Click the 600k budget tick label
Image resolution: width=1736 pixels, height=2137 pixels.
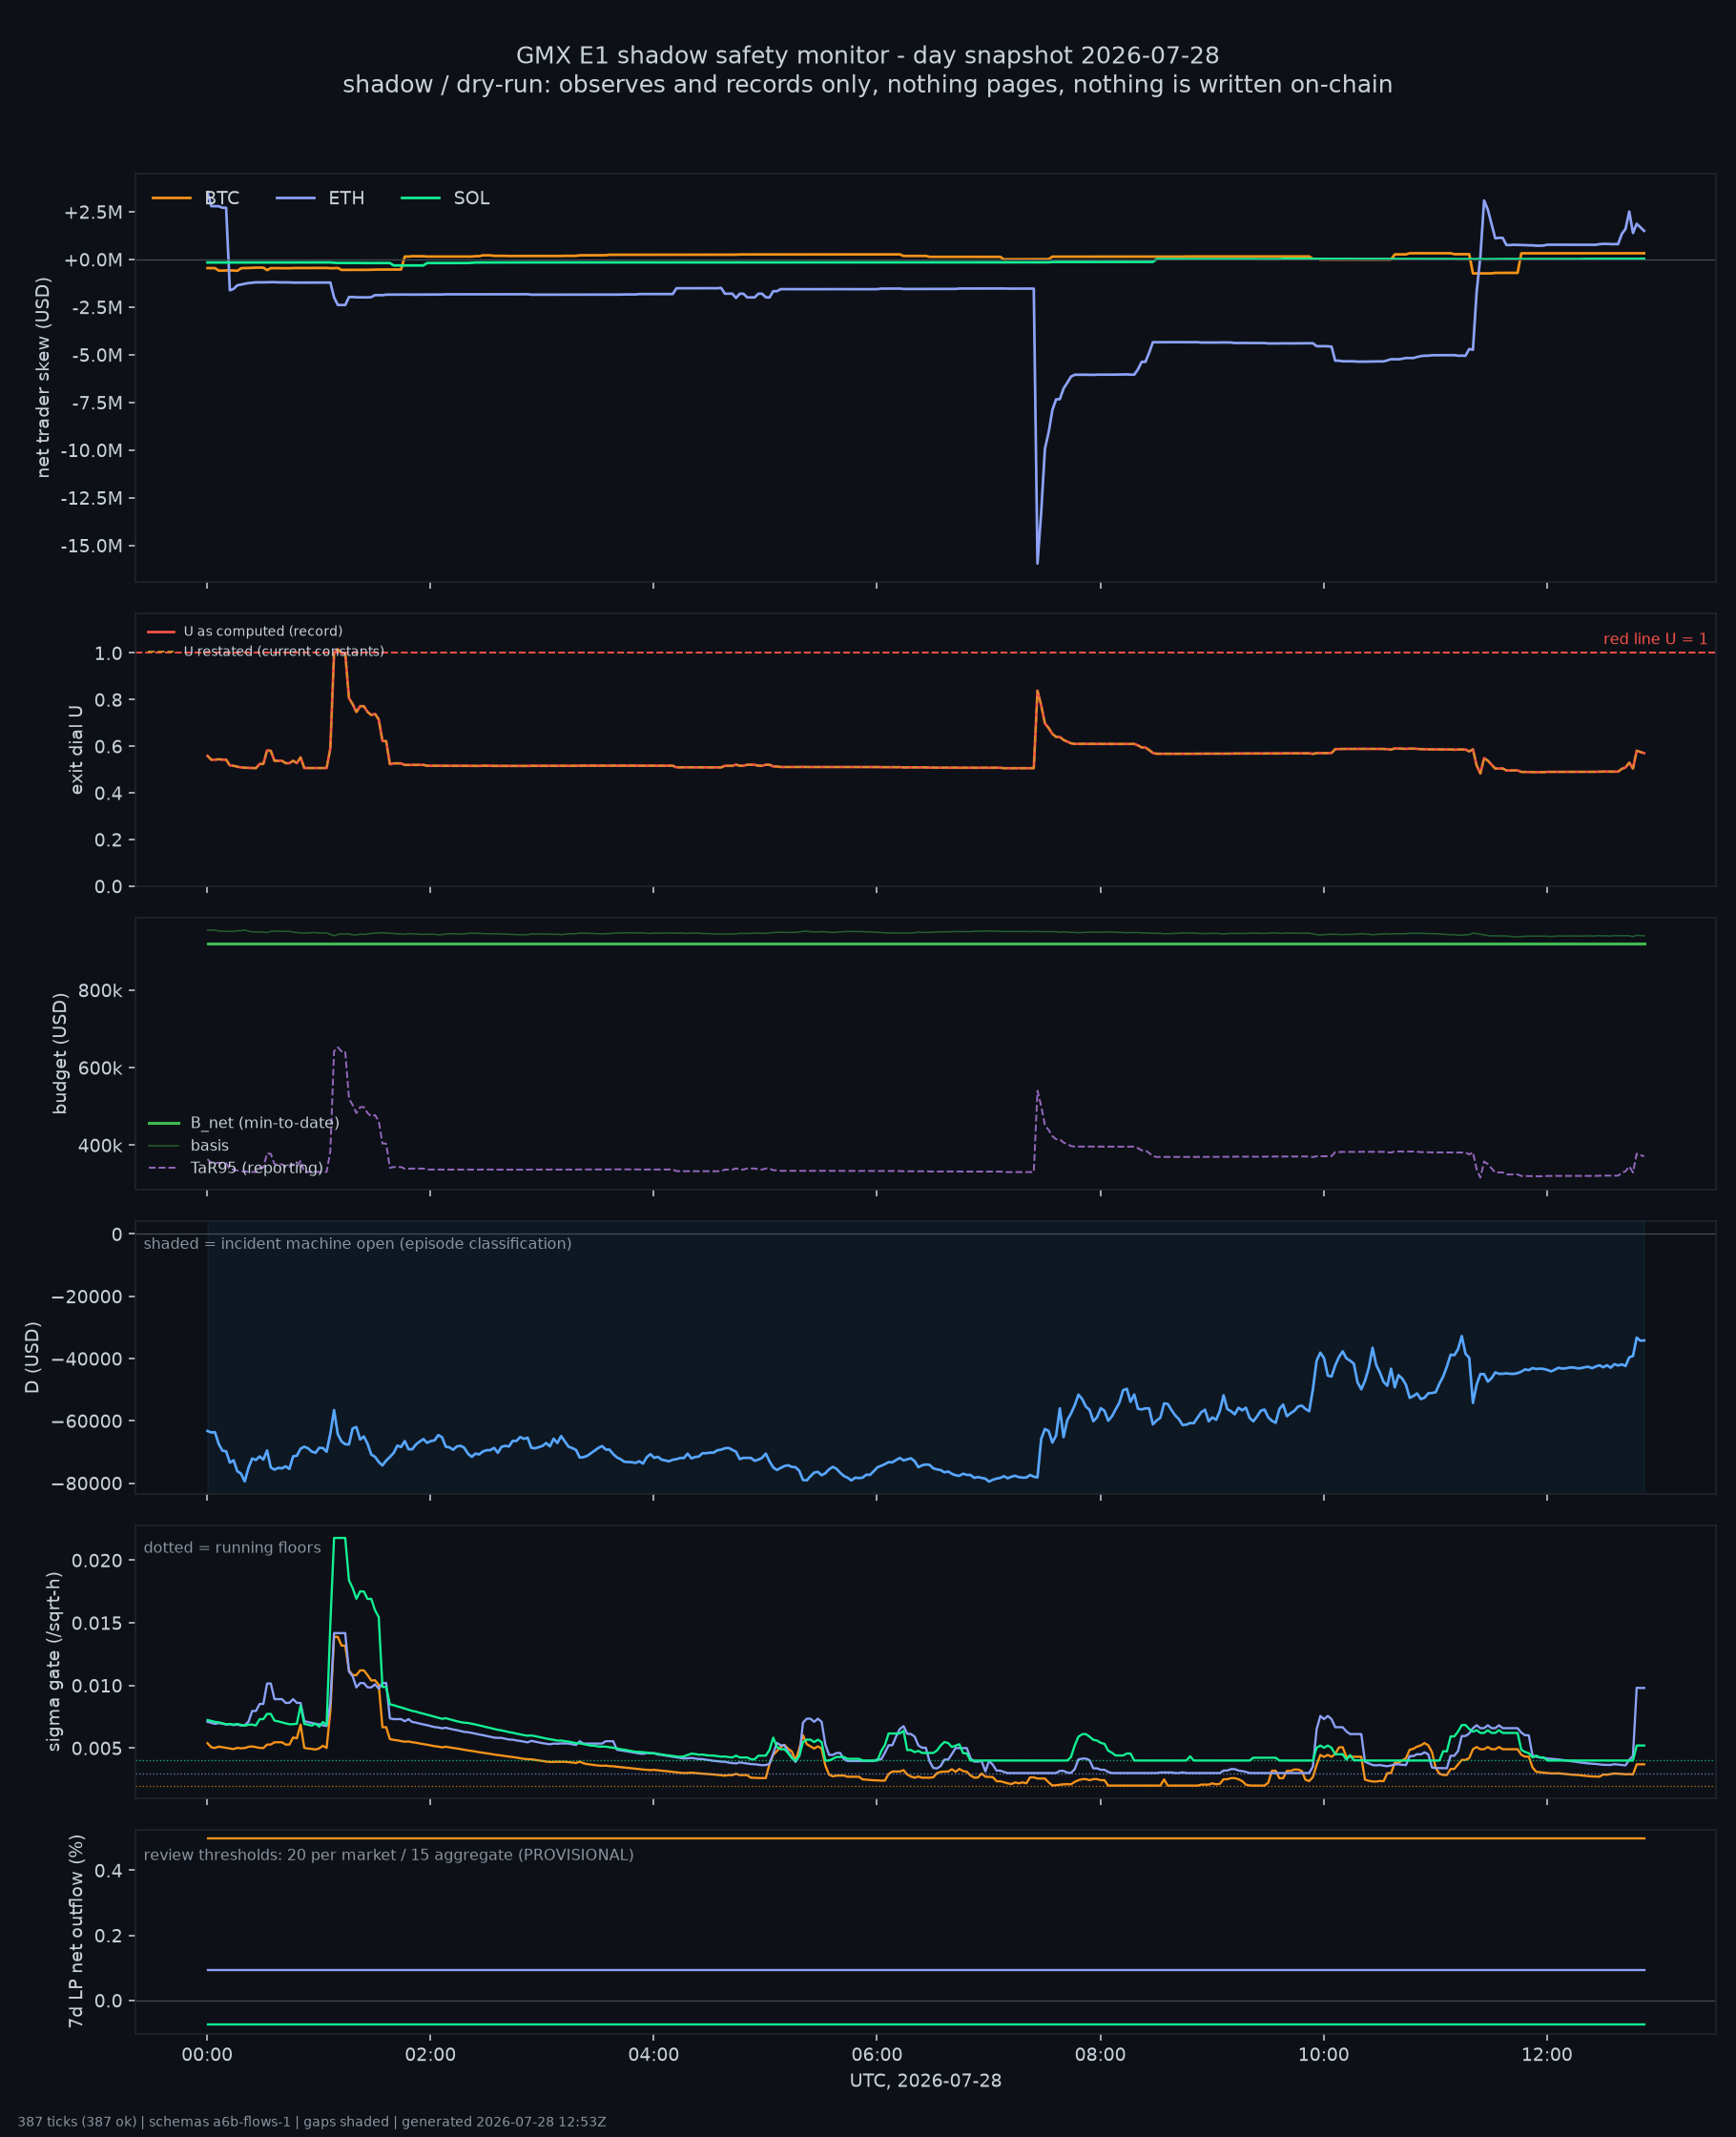coord(100,1068)
